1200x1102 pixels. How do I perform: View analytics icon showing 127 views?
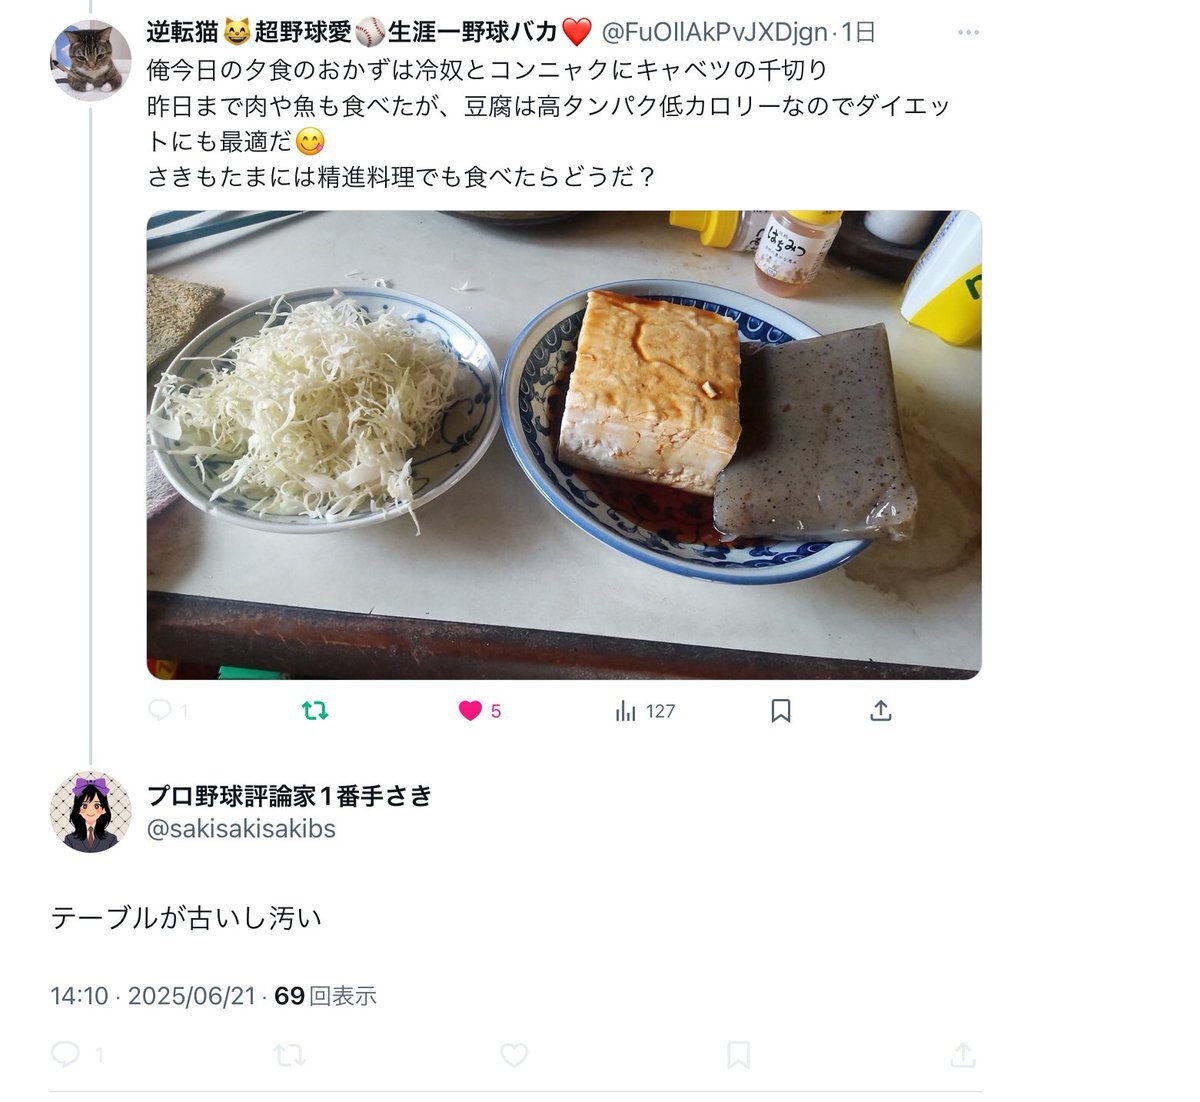[626, 711]
